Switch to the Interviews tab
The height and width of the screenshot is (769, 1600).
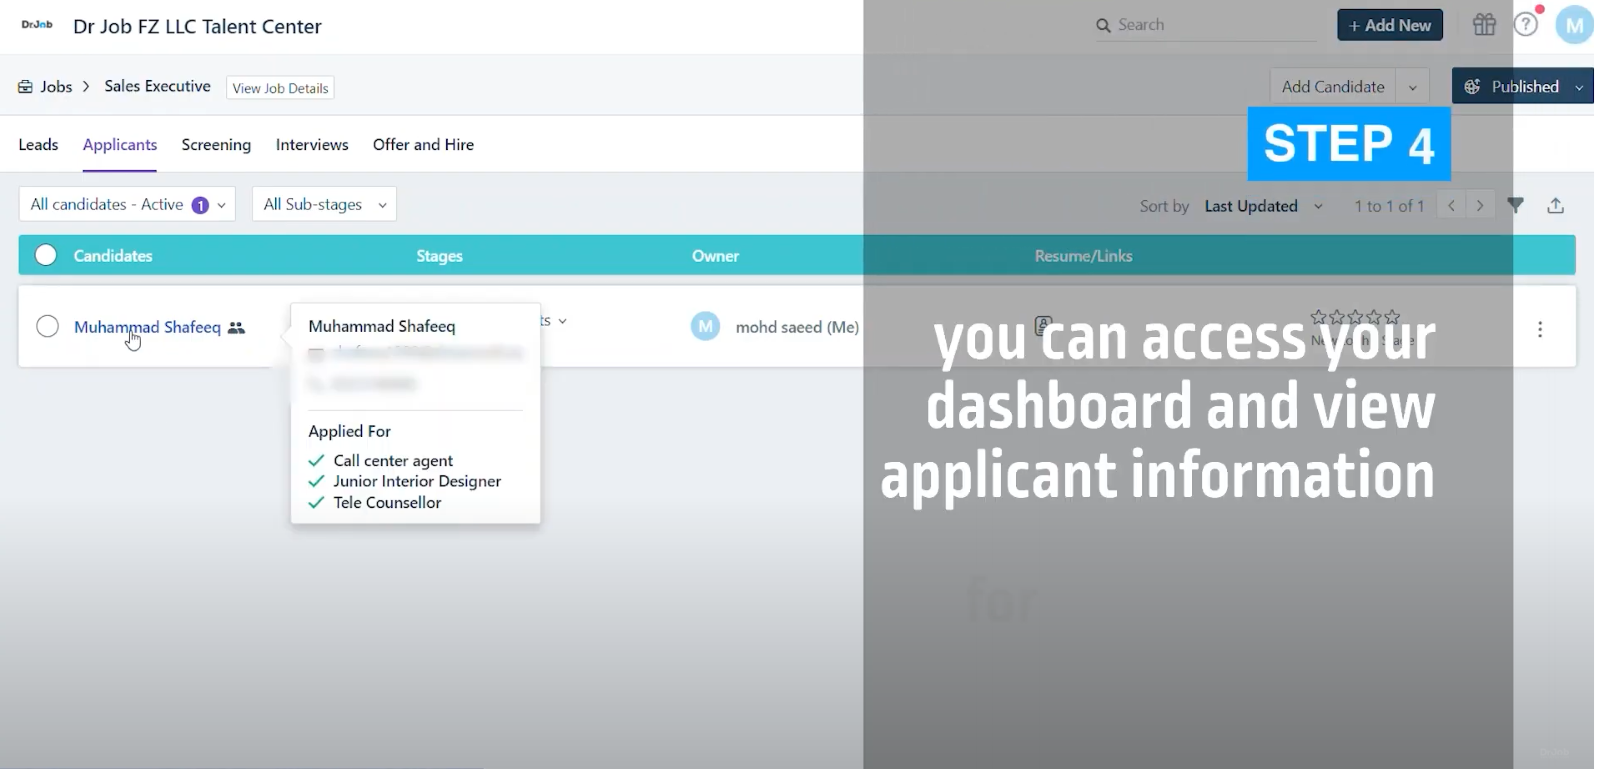pyautogui.click(x=312, y=144)
